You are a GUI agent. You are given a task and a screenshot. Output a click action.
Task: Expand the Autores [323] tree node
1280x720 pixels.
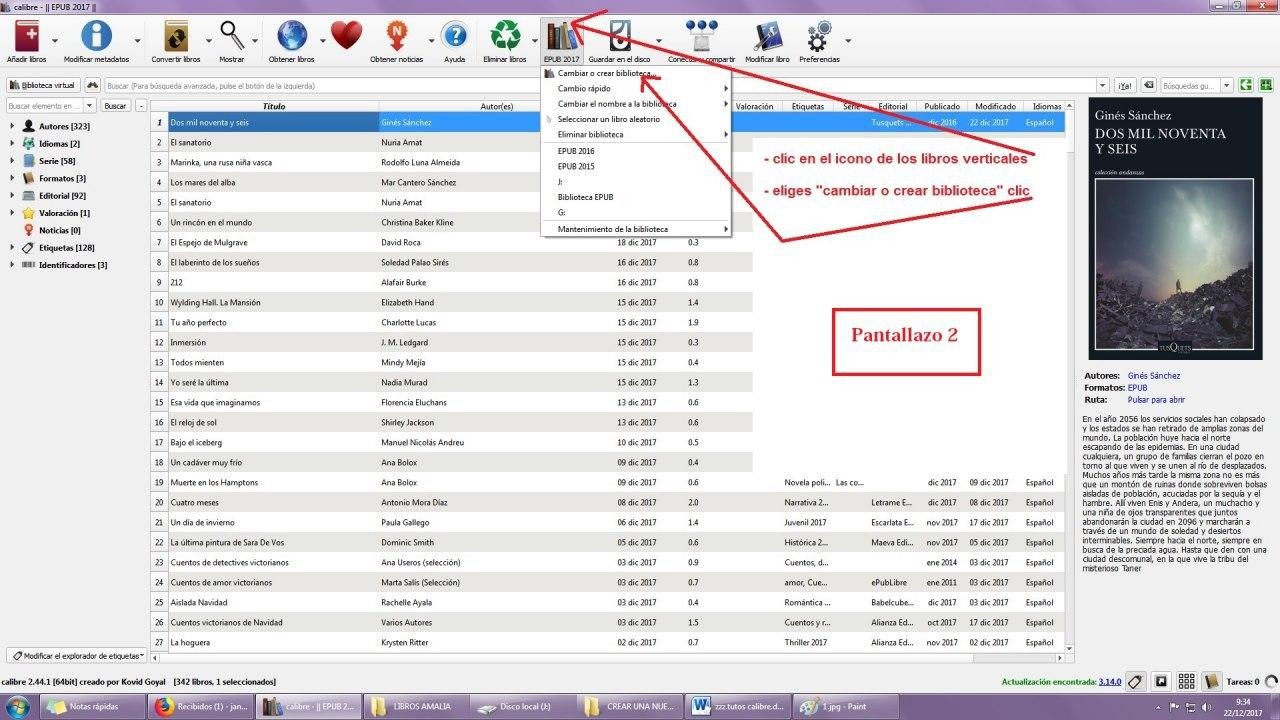pos(12,127)
